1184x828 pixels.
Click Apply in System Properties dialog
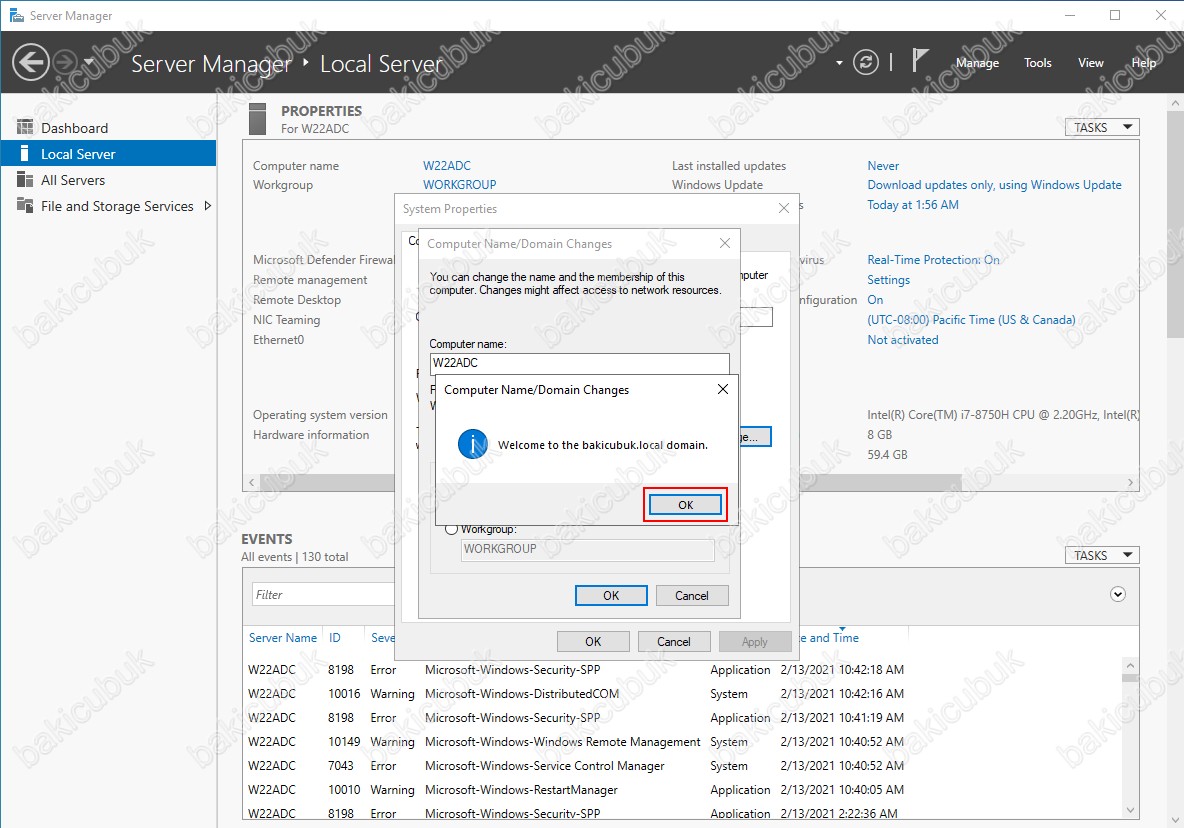754,642
